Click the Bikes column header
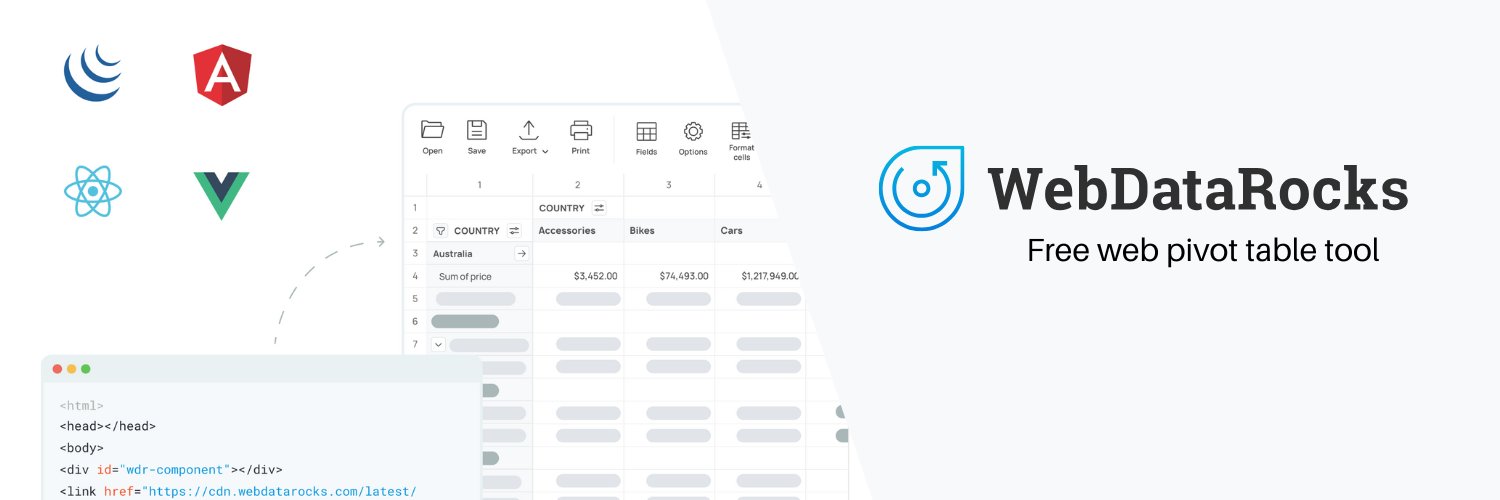 (643, 231)
